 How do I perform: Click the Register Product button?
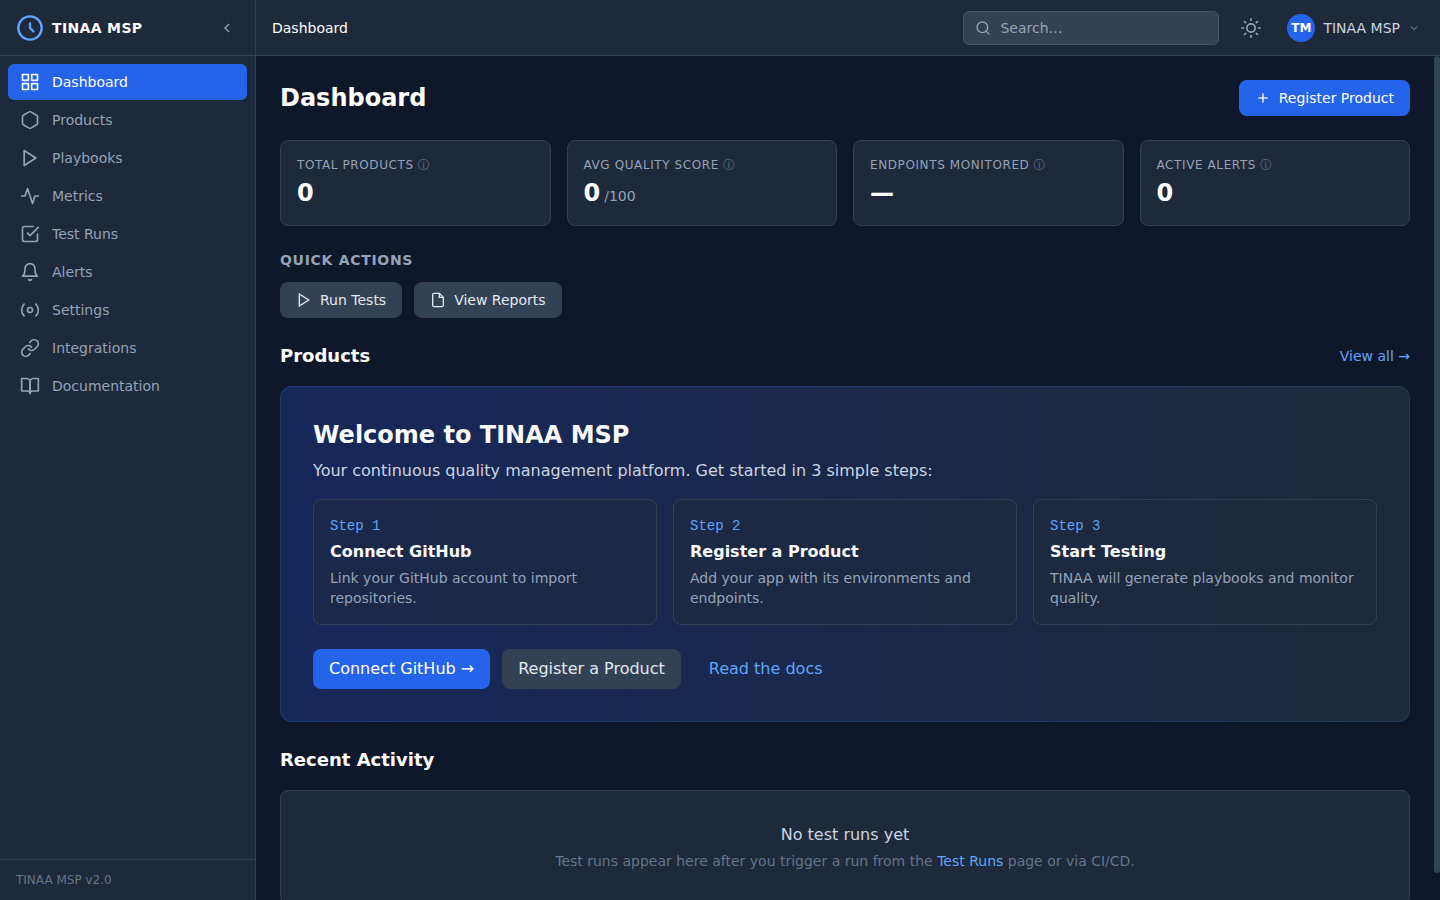1324,98
